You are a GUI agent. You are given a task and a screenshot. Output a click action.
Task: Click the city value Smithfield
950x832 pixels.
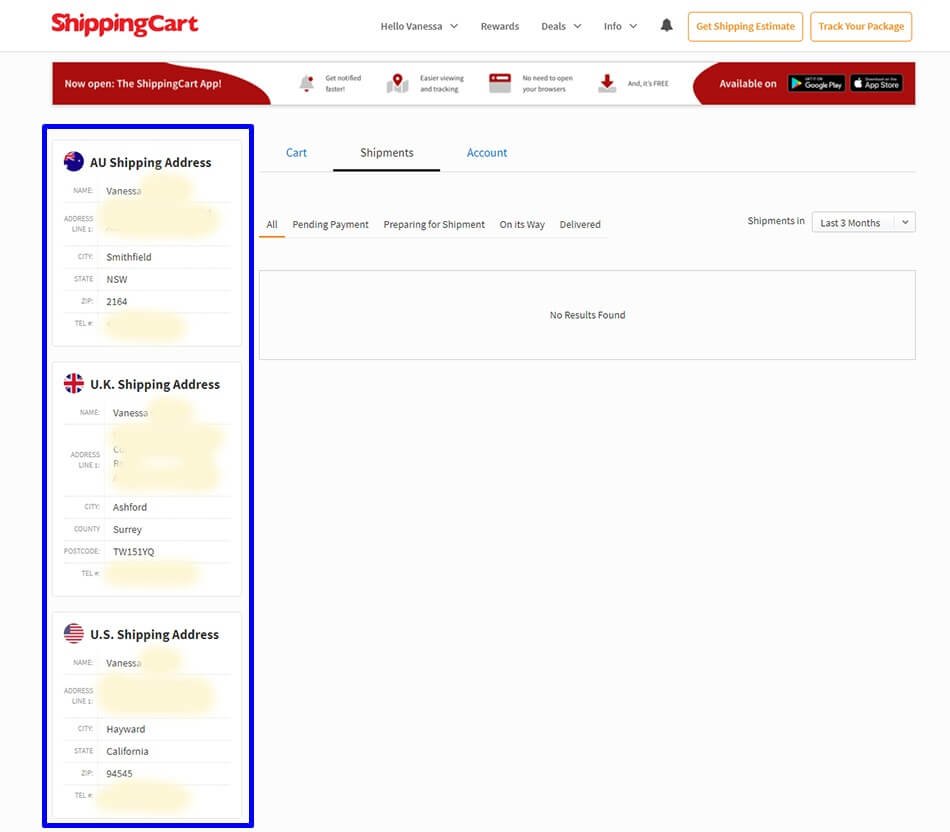point(128,257)
